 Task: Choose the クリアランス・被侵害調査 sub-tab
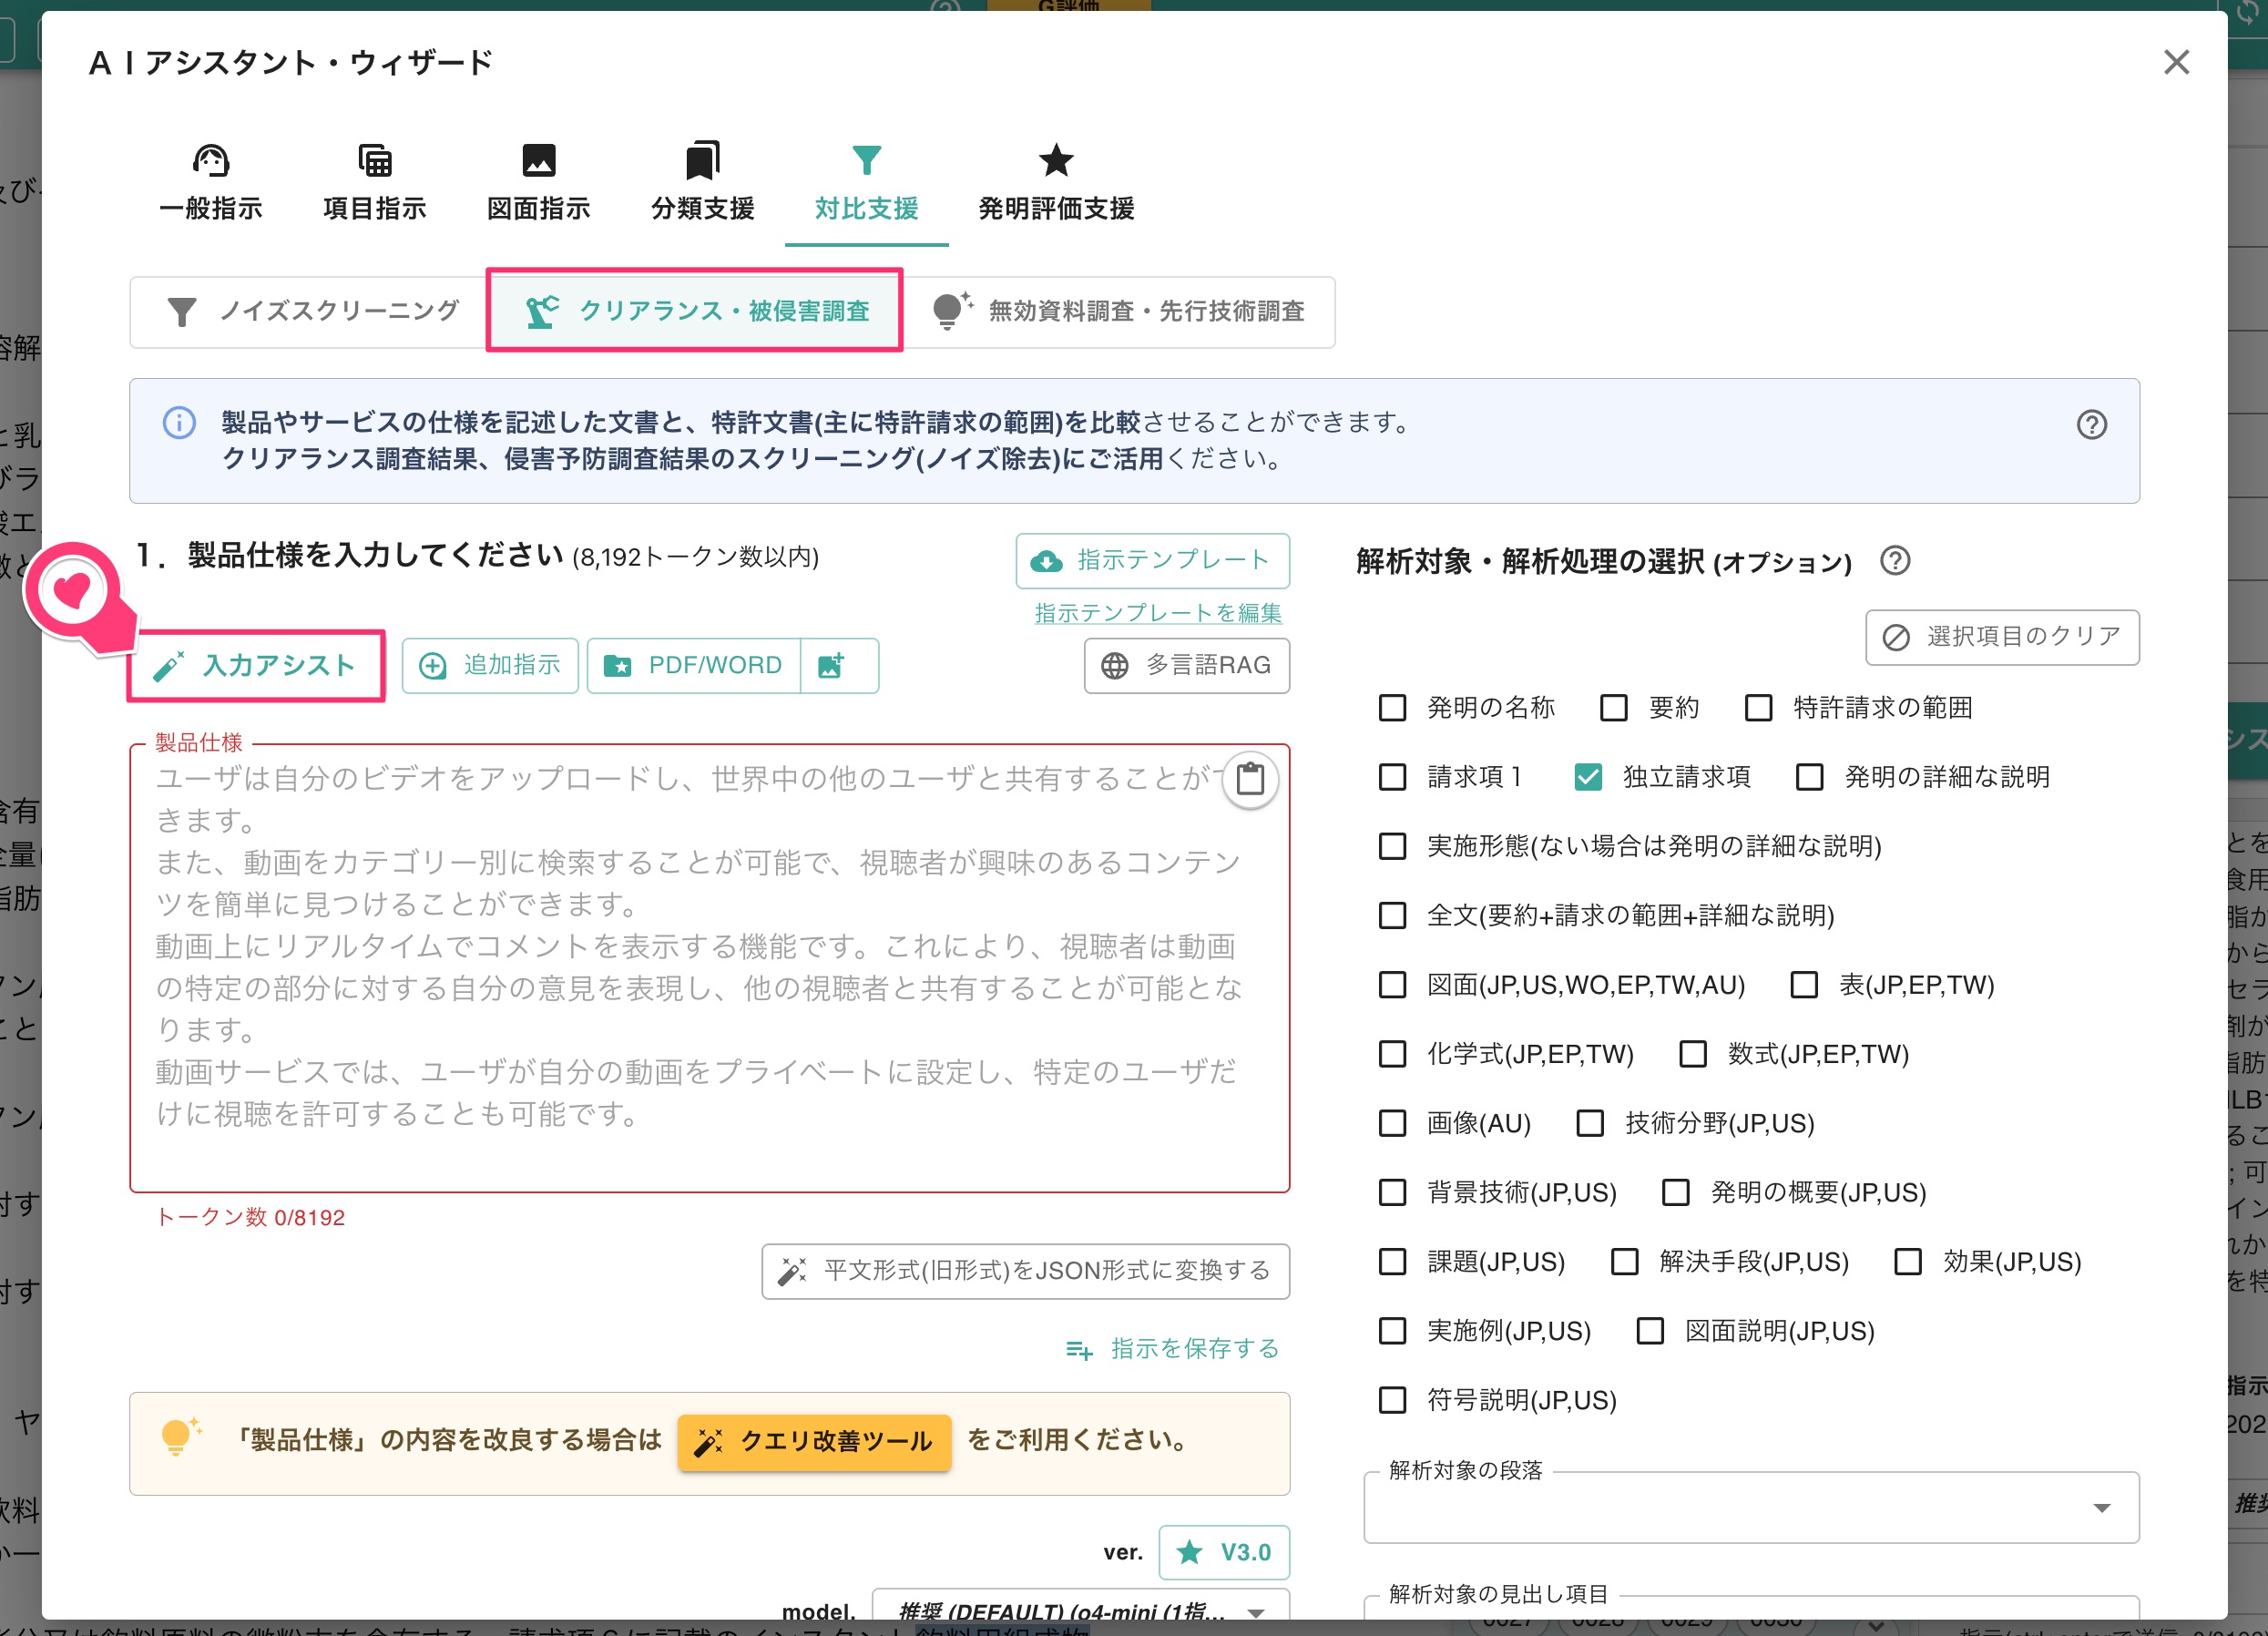695,311
